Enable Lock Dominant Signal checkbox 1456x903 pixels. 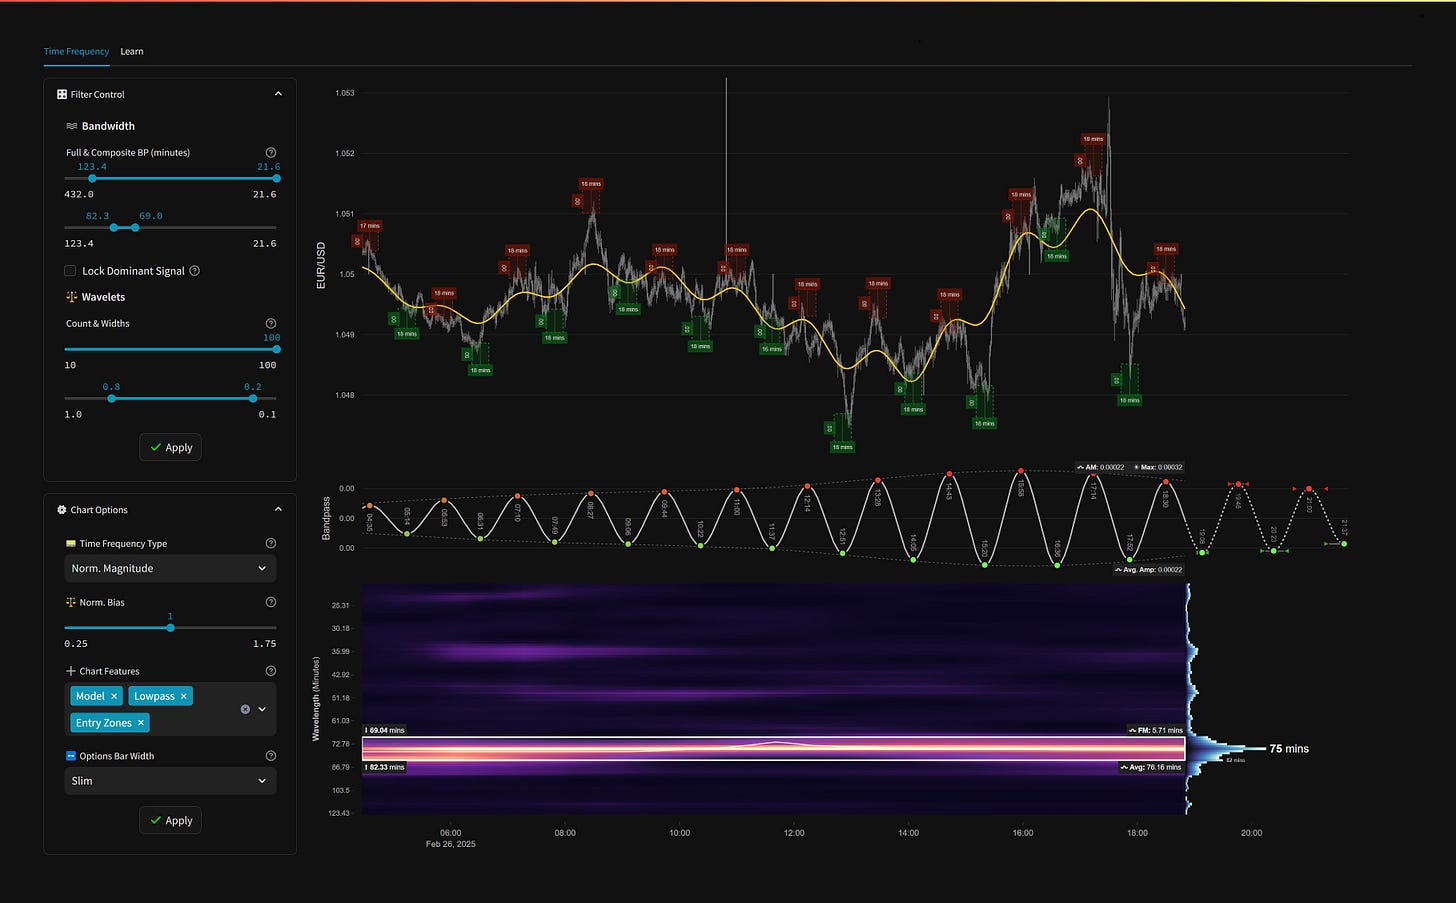click(70, 271)
